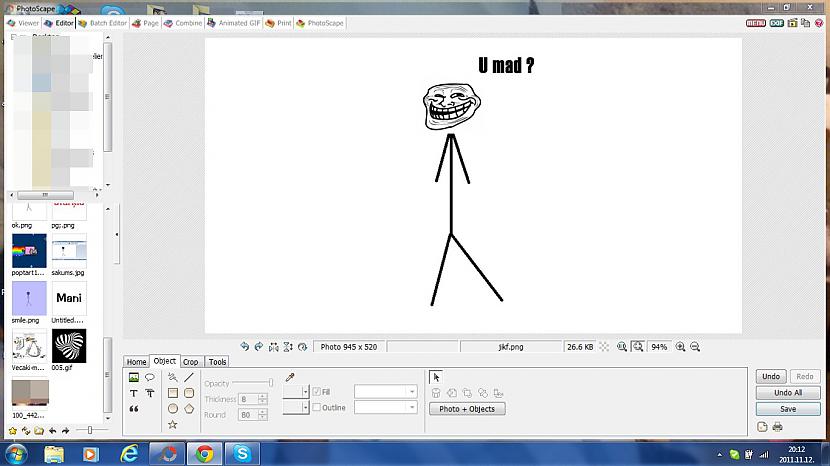Add folder to favorites star icon
Viewport: 830px width, 466px height.
(x=12, y=431)
